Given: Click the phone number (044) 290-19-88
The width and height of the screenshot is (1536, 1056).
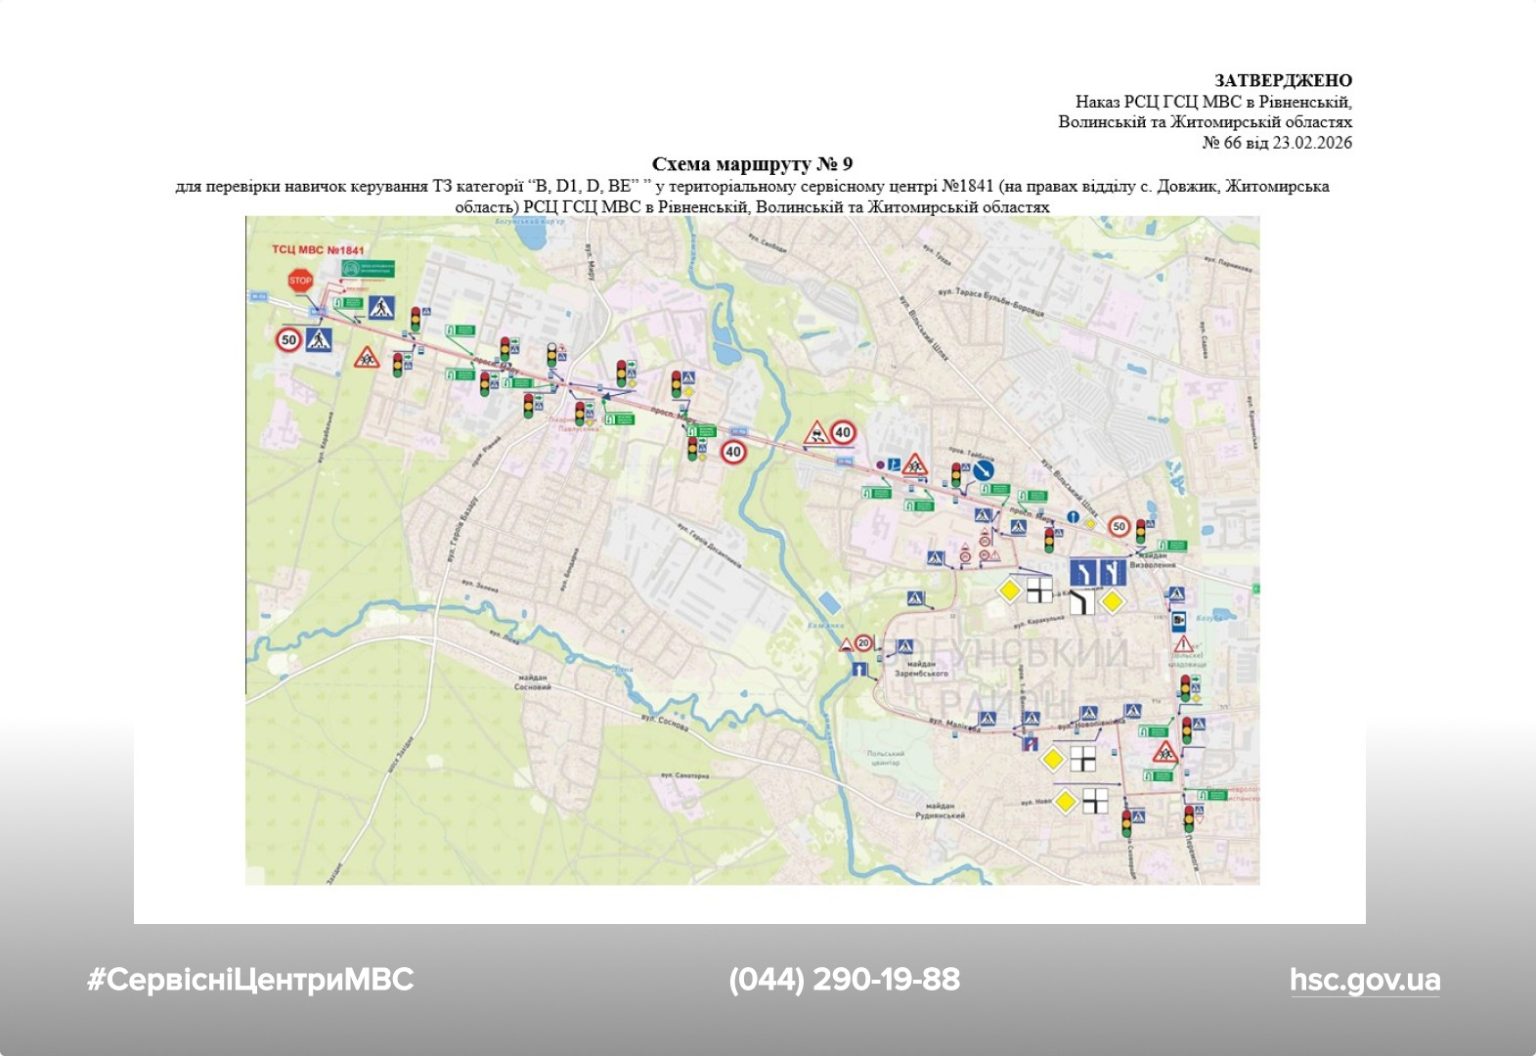Looking at the screenshot, I should 844,980.
